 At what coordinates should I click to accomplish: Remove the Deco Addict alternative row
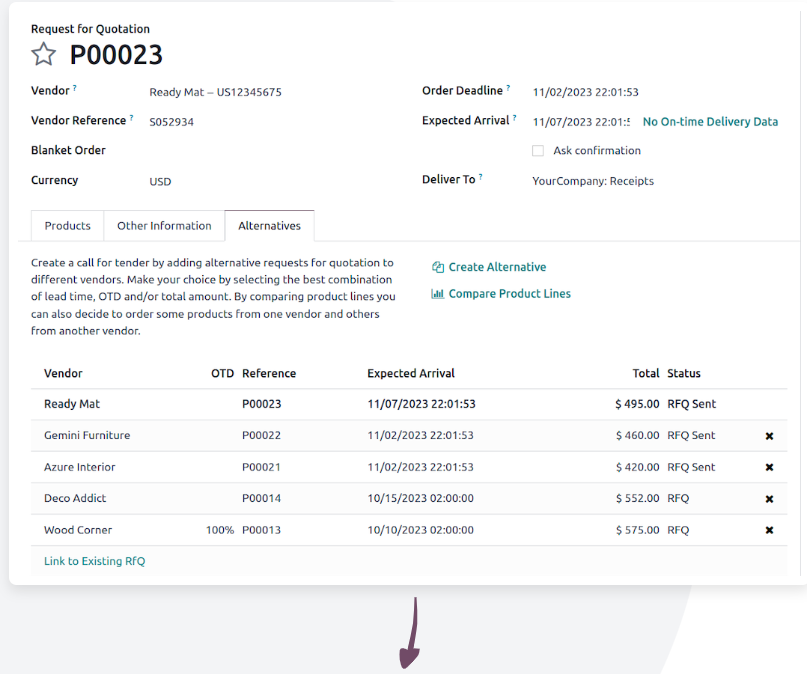pyautogui.click(x=769, y=499)
